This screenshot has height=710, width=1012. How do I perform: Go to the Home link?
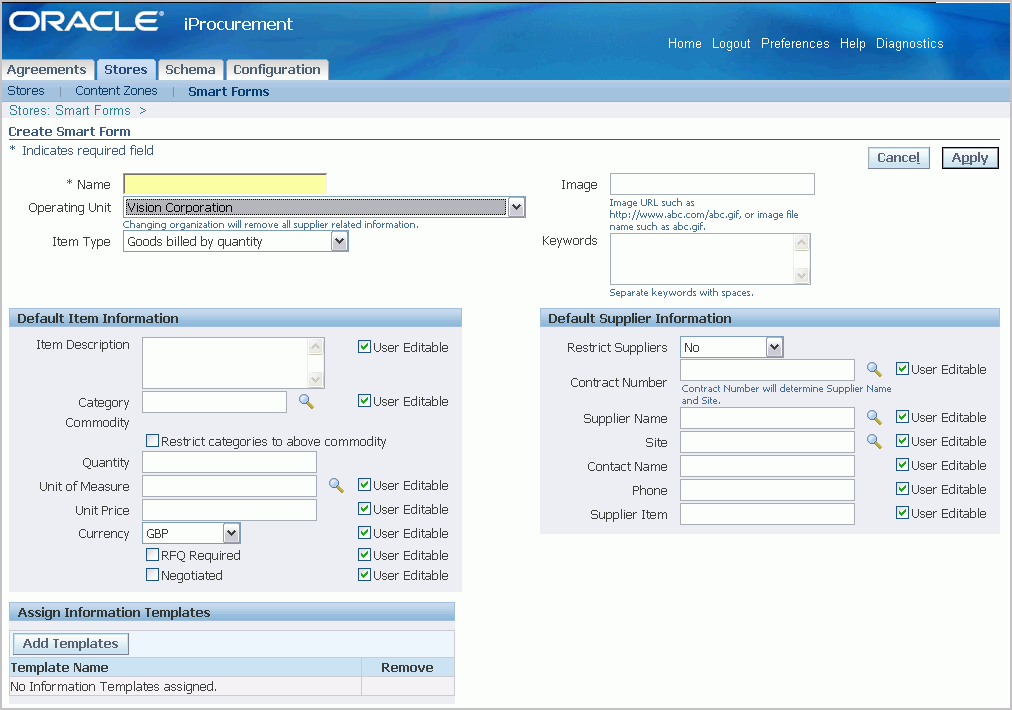click(685, 43)
